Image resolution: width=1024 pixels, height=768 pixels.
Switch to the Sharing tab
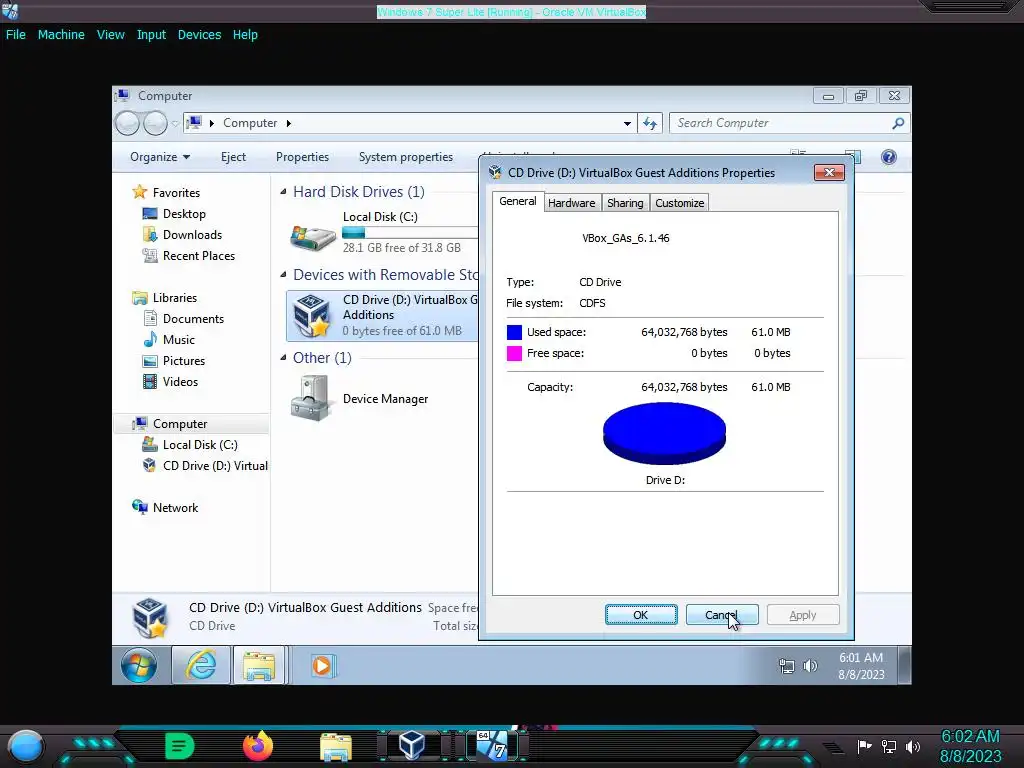click(x=625, y=203)
